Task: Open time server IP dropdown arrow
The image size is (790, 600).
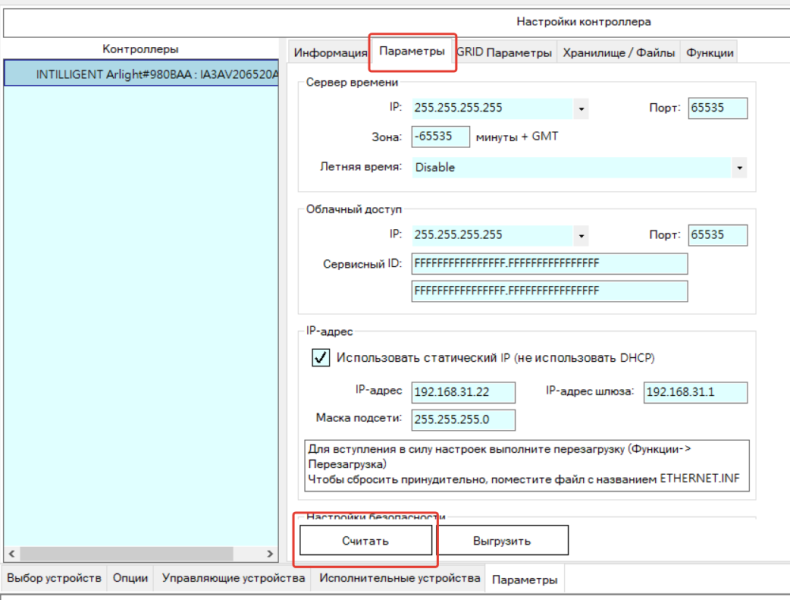Action: click(x=581, y=108)
